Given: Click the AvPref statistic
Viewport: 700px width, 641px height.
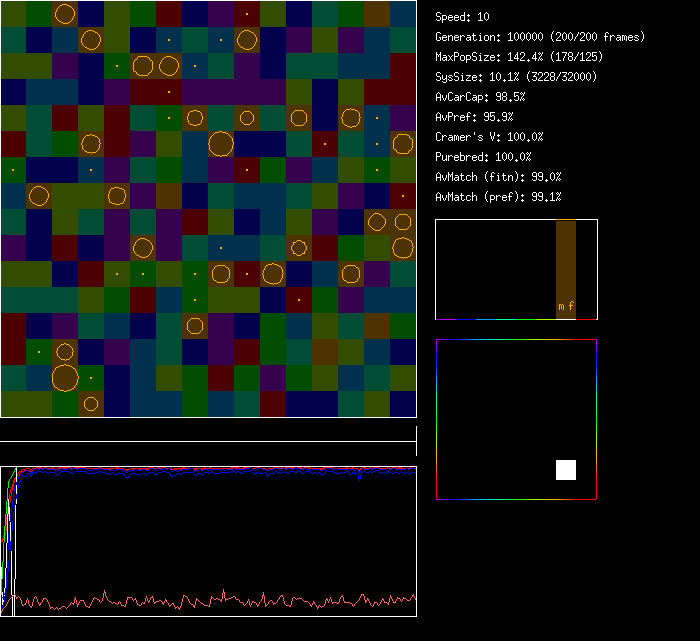Looking at the screenshot, I should click(474, 117).
